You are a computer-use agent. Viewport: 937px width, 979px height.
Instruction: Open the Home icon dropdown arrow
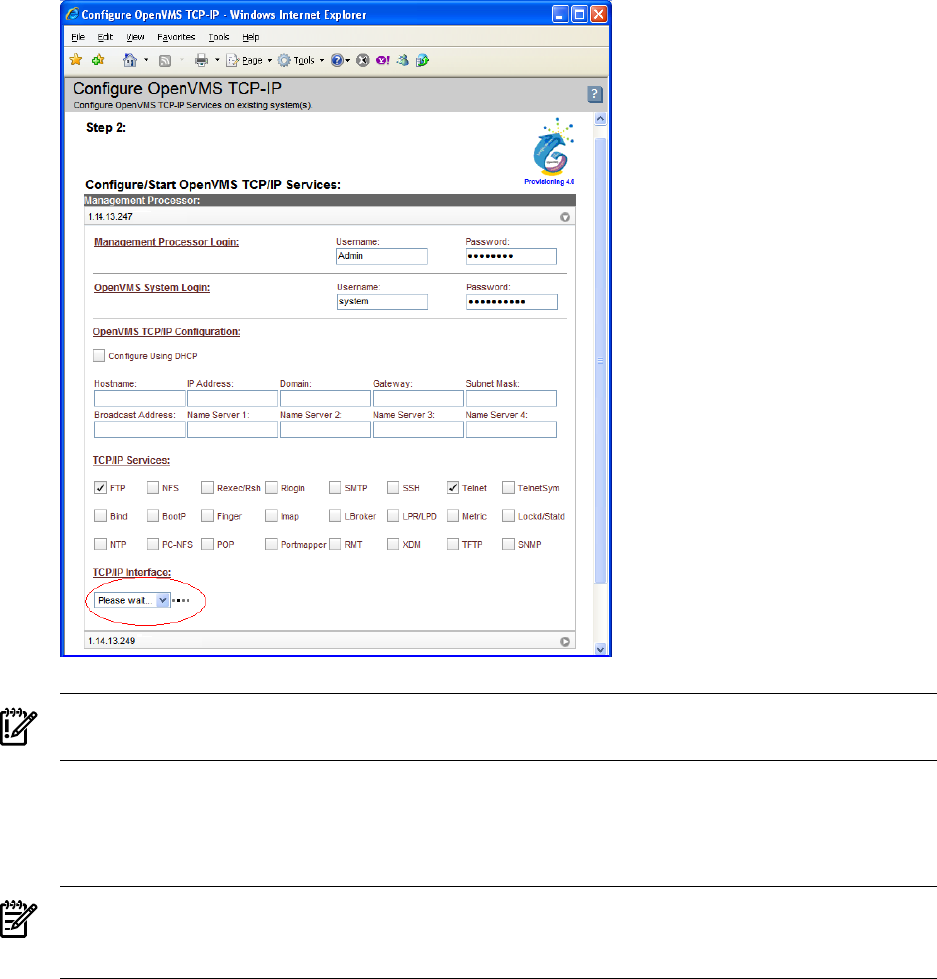146,60
